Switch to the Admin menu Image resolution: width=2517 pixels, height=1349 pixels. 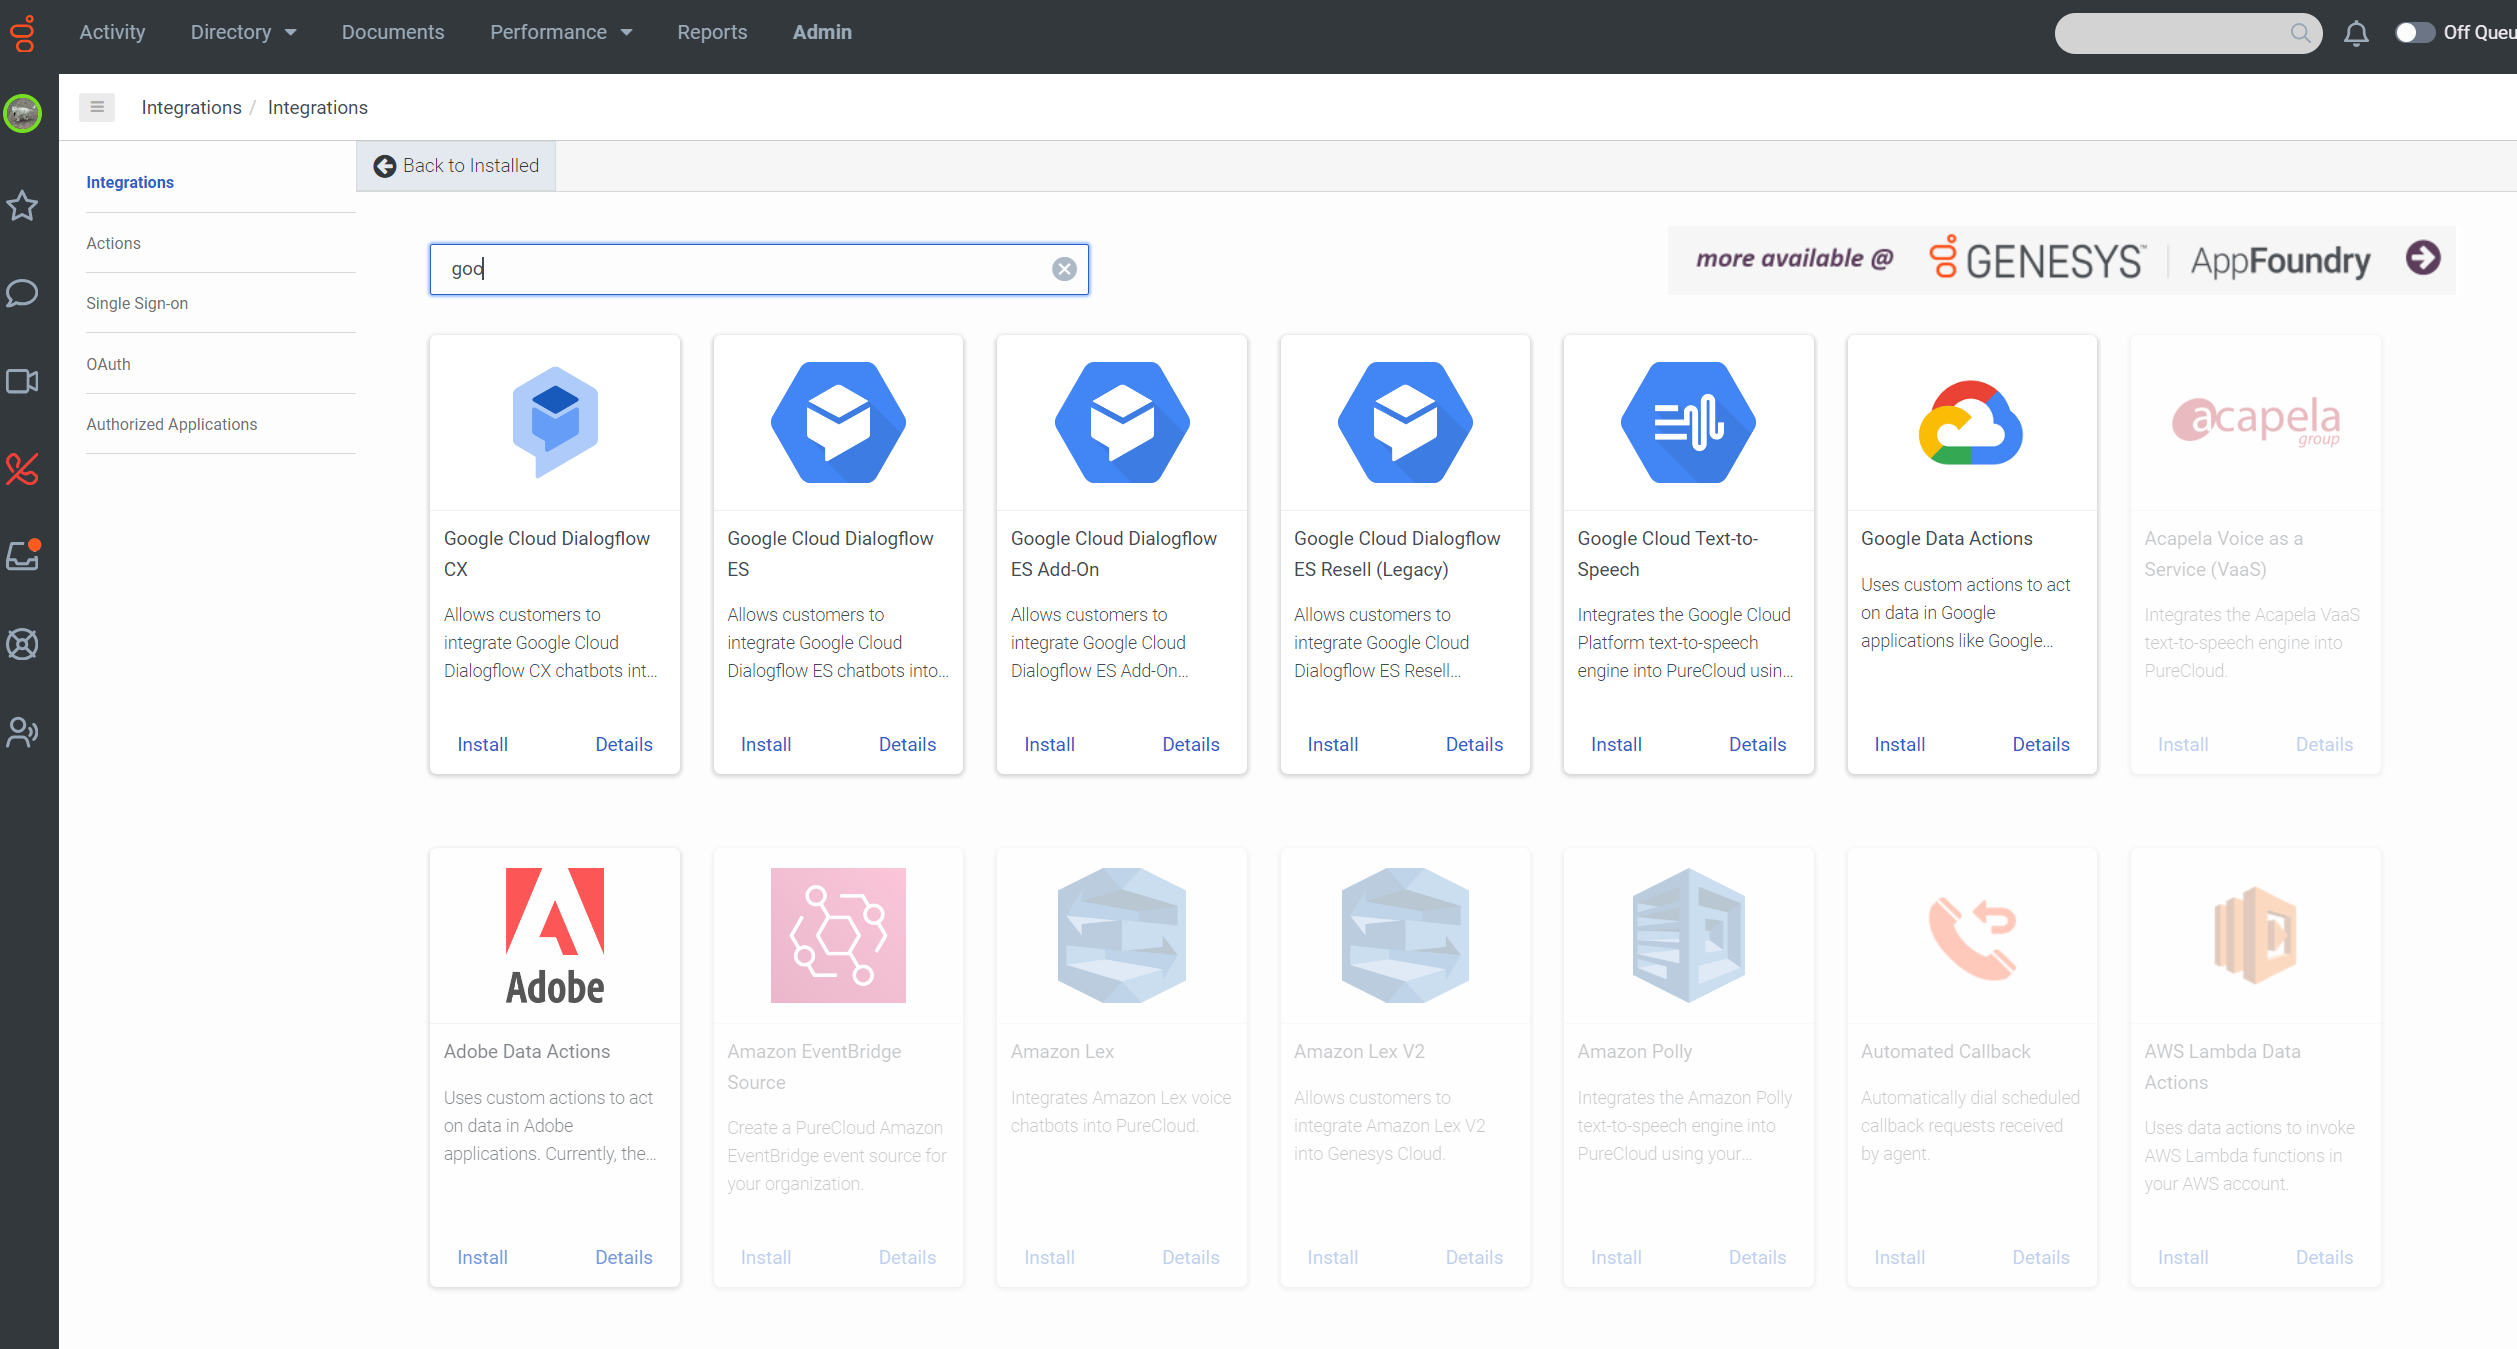(x=822, y=32)
